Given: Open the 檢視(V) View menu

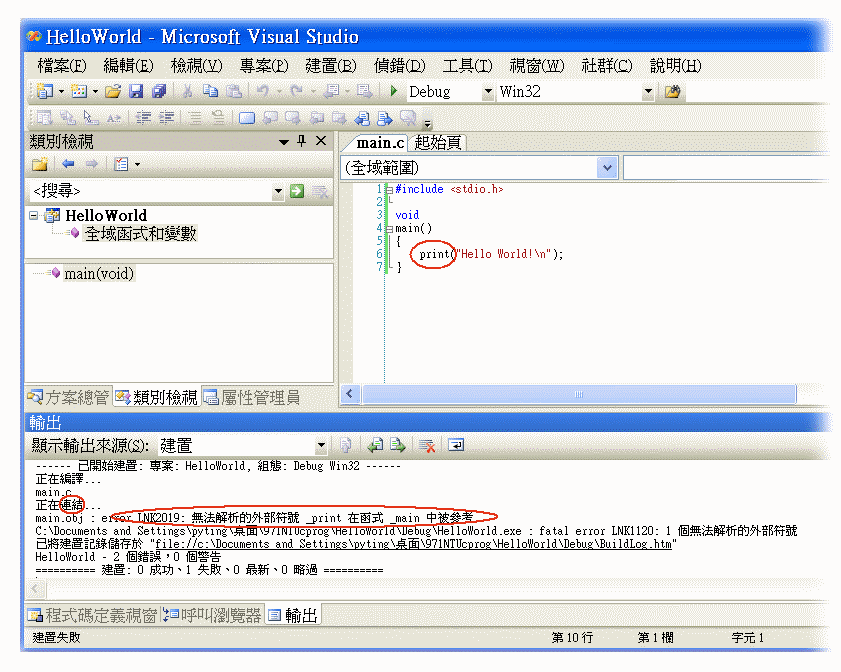Looking at the screenshot, I should (x=196, y=66).
